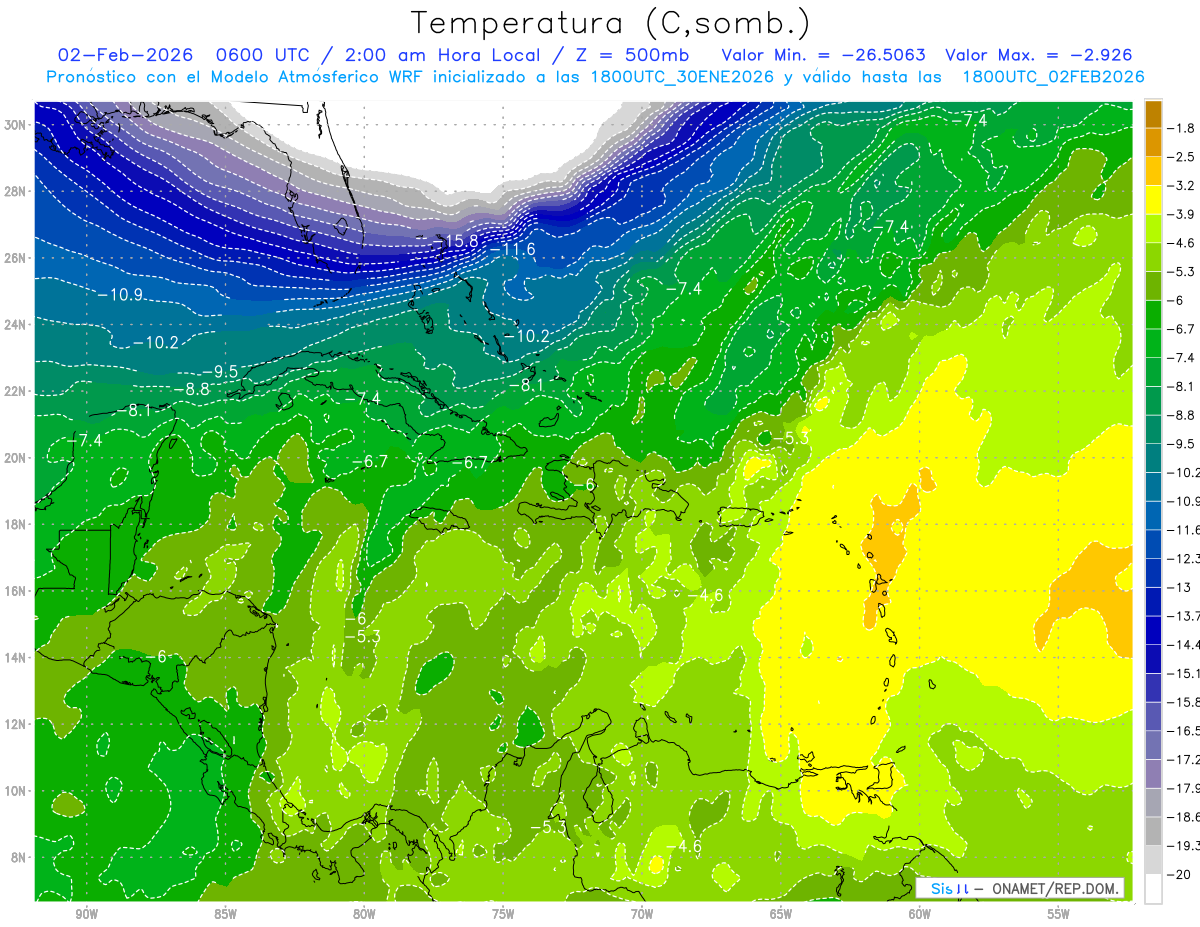
Task: Click the '85W' longitude axis label
Action: point(225,915)
